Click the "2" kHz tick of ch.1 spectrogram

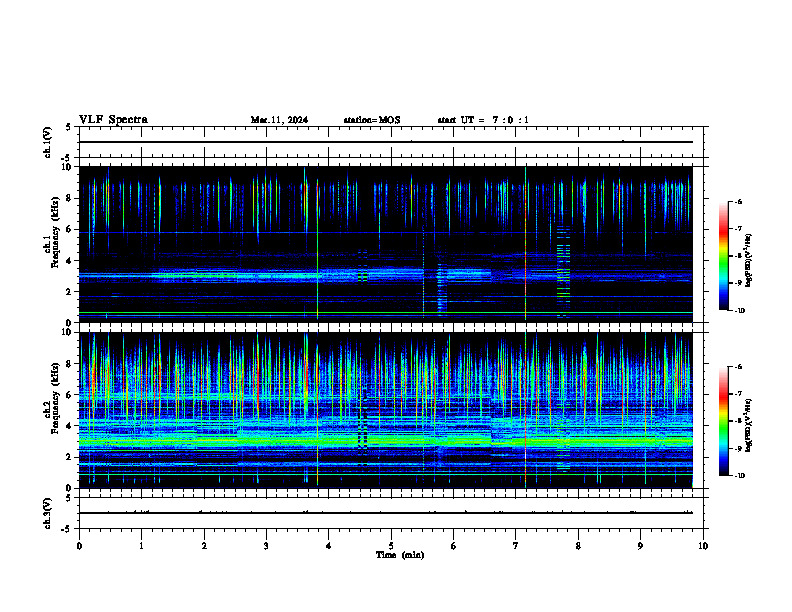(69, 291)
